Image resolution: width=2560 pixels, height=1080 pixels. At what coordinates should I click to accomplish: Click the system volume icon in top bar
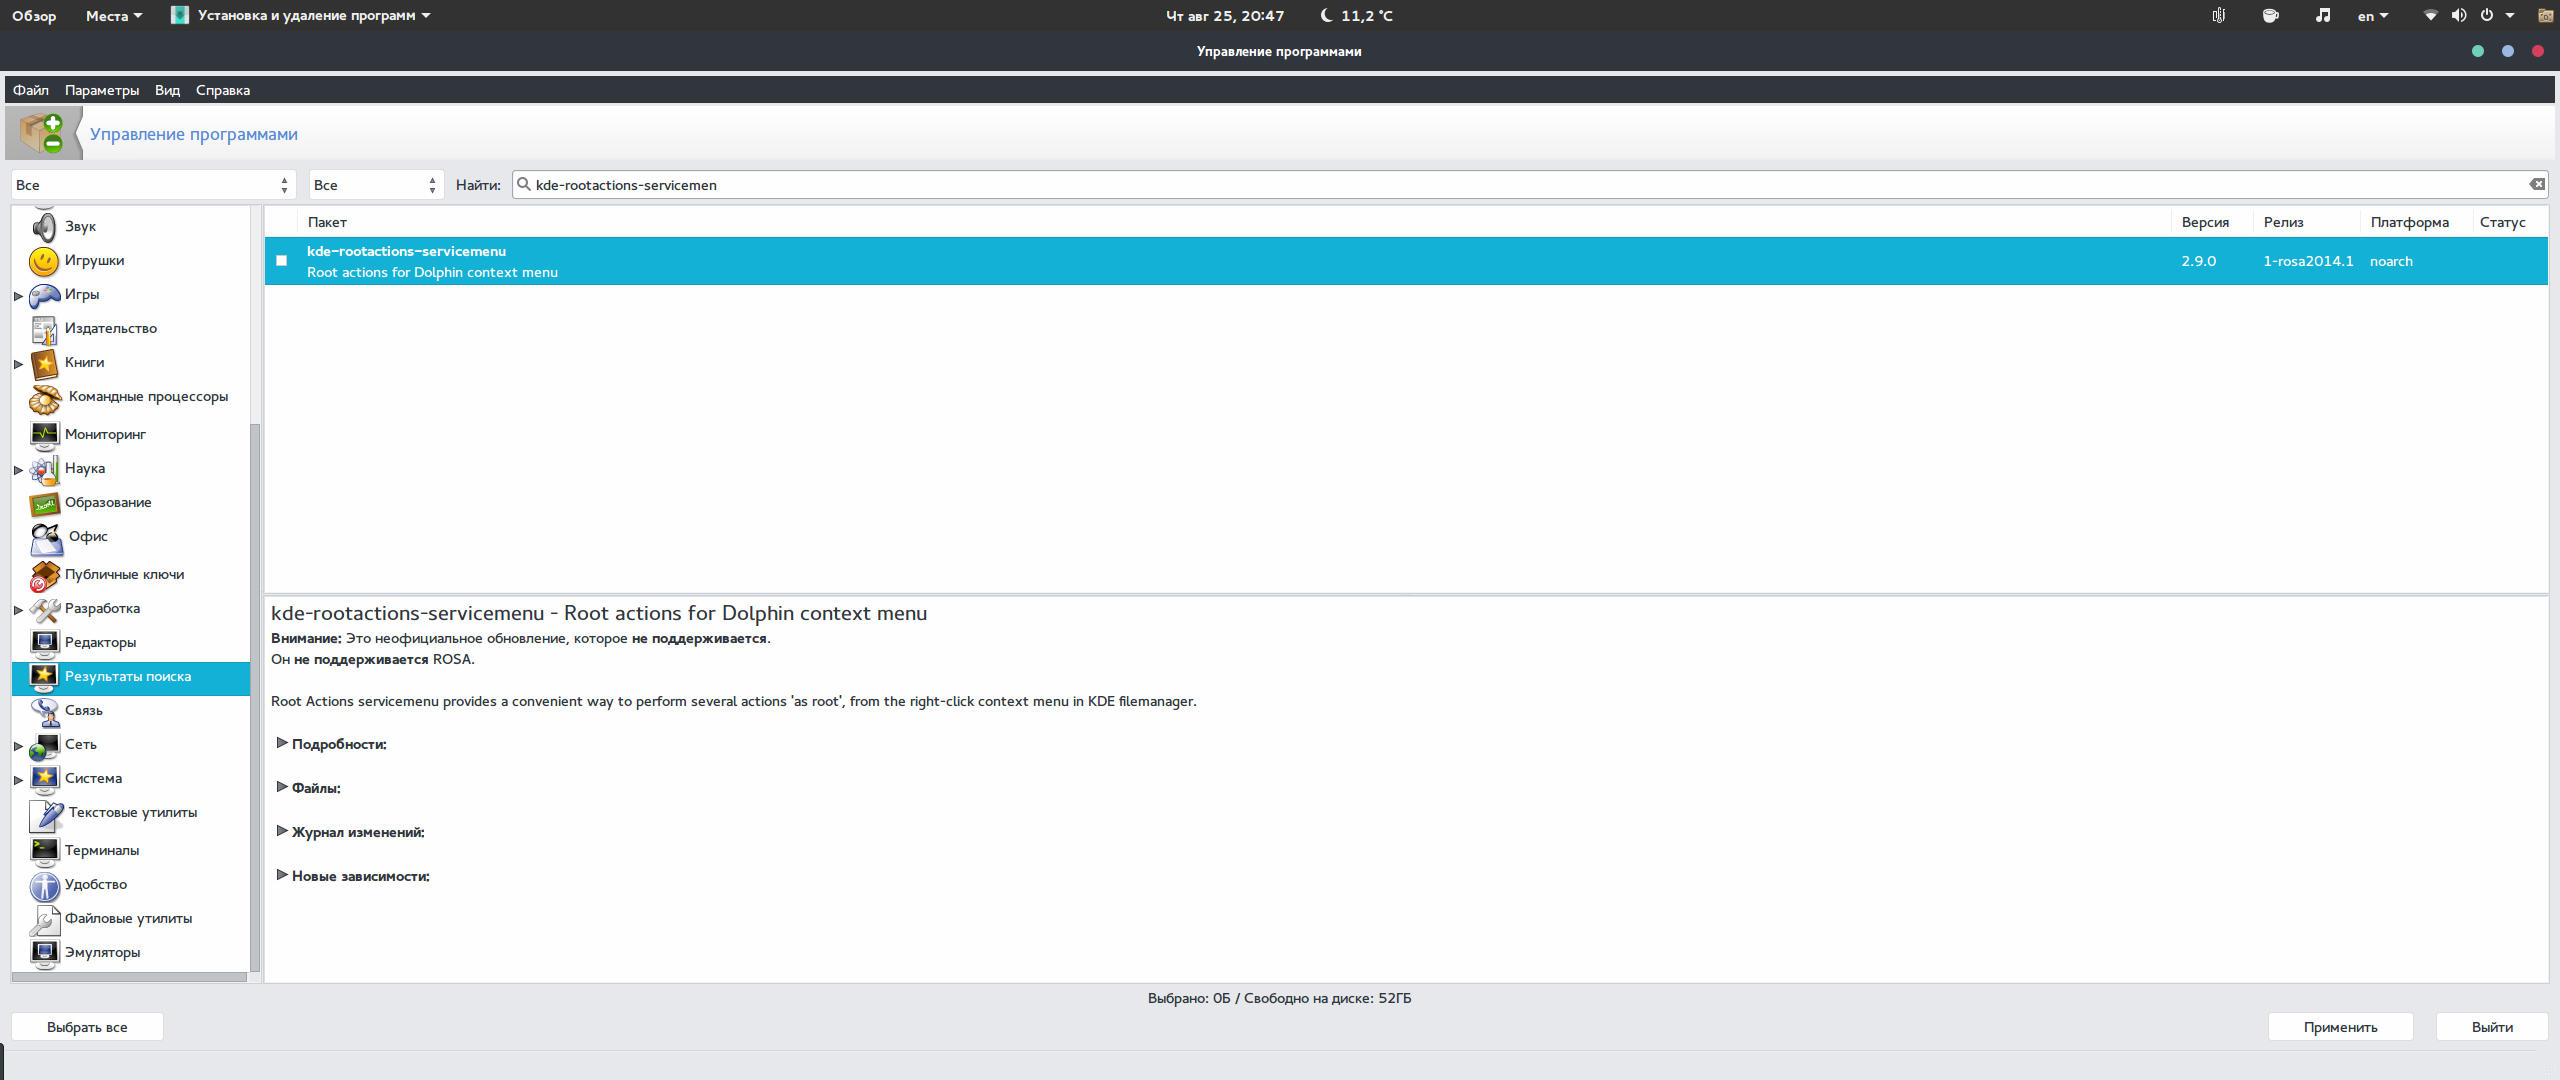(x=2458, y=16)
